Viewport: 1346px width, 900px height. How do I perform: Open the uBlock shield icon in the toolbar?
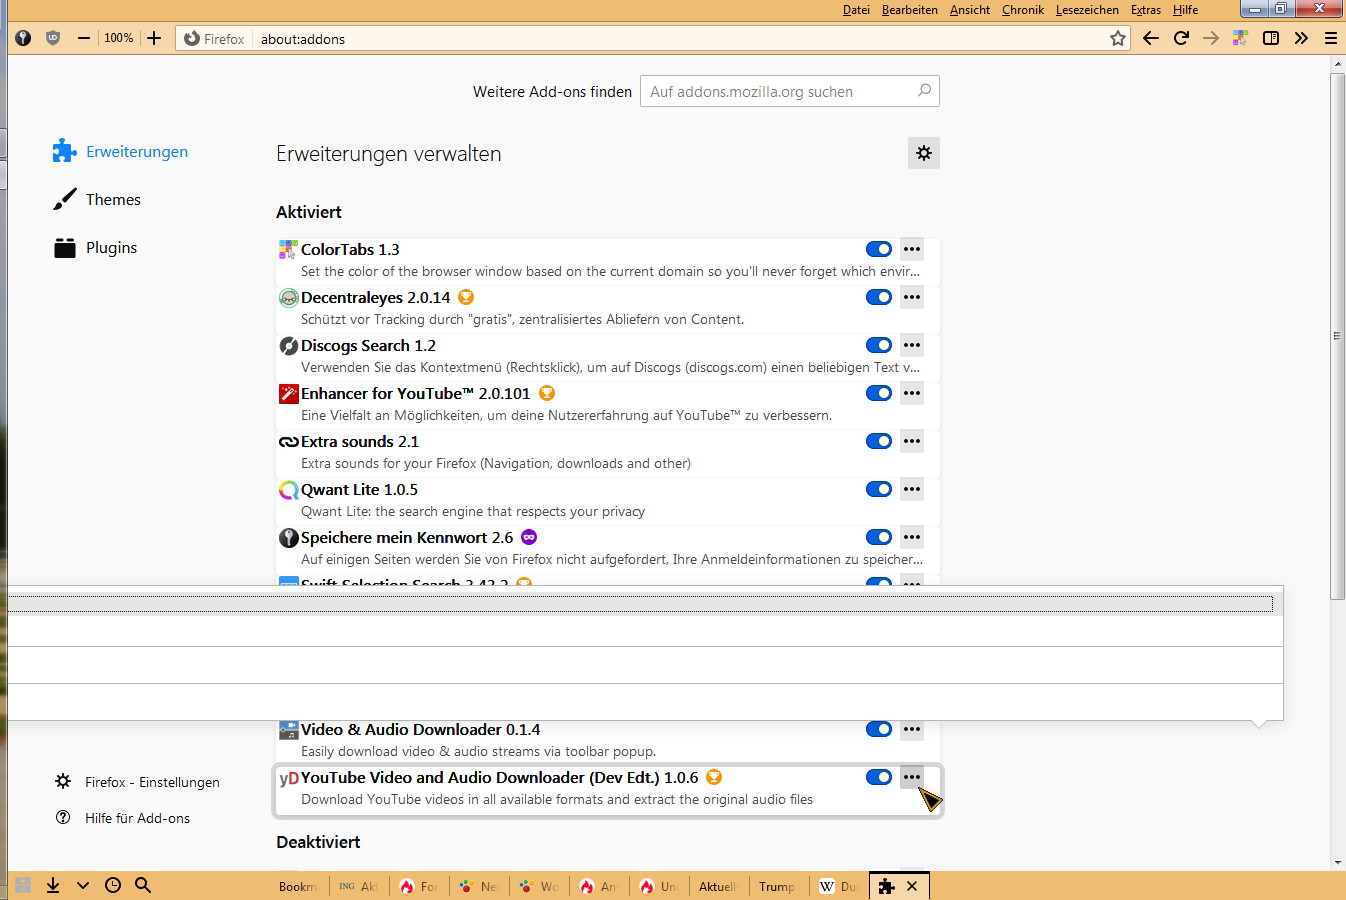pyautogui.click(x=53, y=38)
